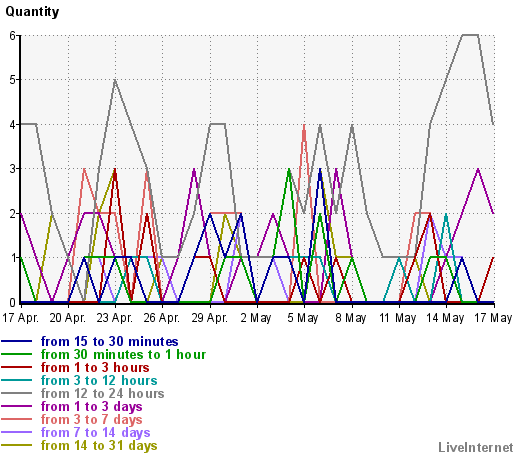Click the dark blue legend line swatch
This screenshot has height=457, width=520.
pos(17,341)
